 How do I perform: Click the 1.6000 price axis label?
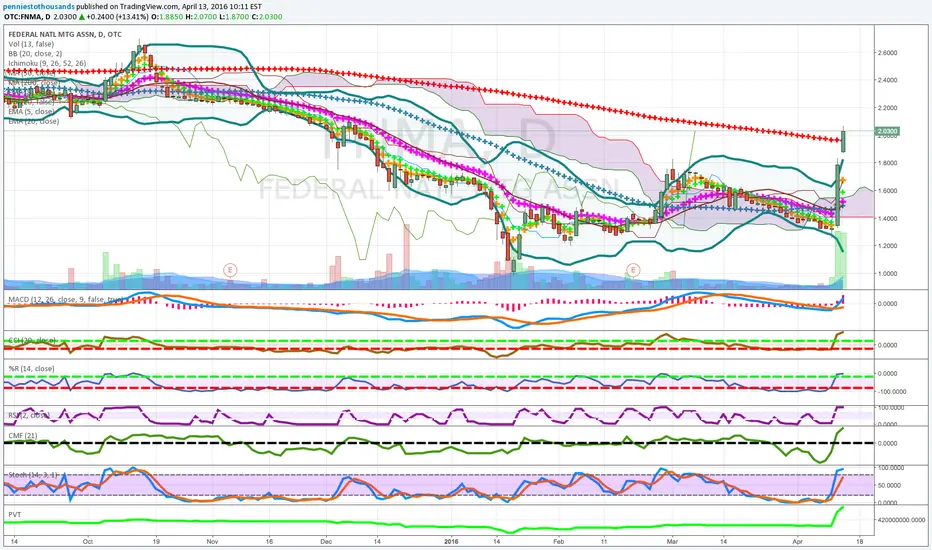(887, 191)
